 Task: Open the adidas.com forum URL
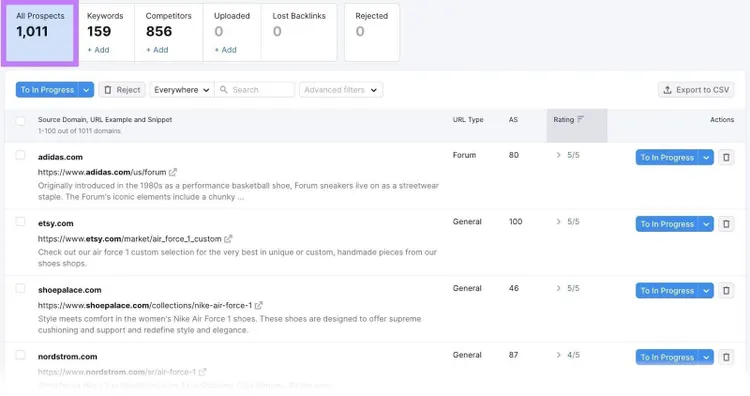pos(102,172)
